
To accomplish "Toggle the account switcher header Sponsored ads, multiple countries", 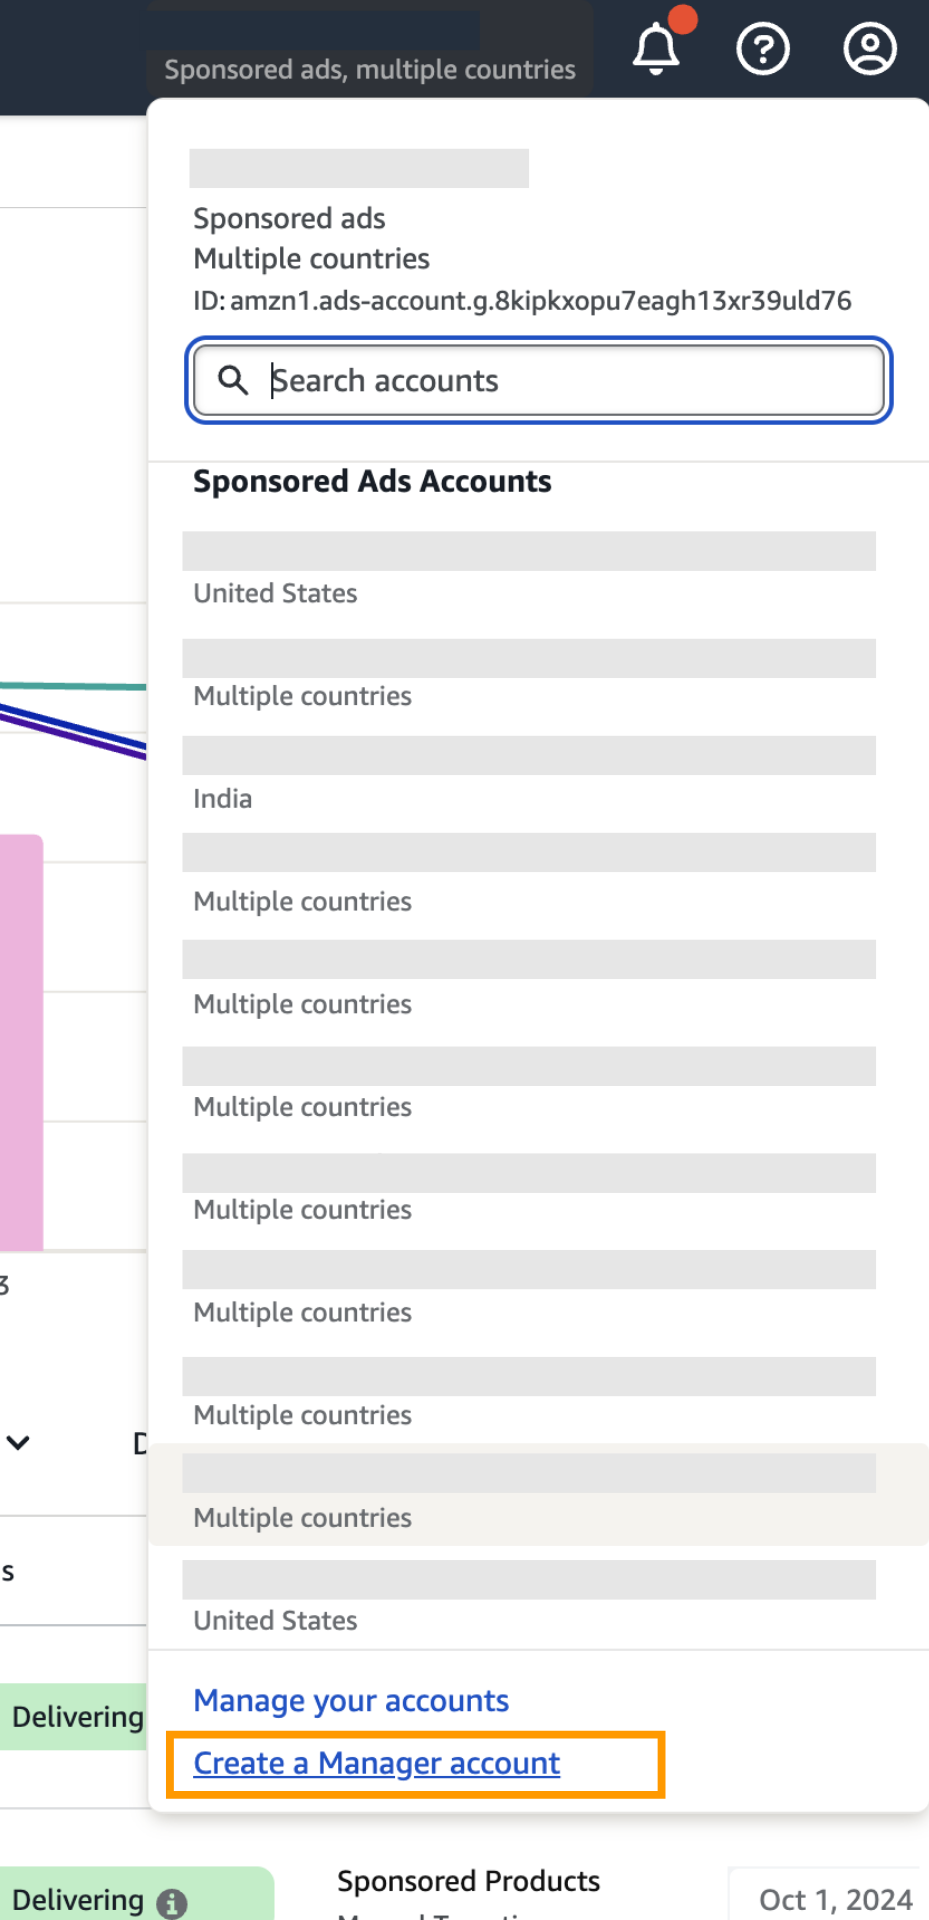I will click(370, 69).
